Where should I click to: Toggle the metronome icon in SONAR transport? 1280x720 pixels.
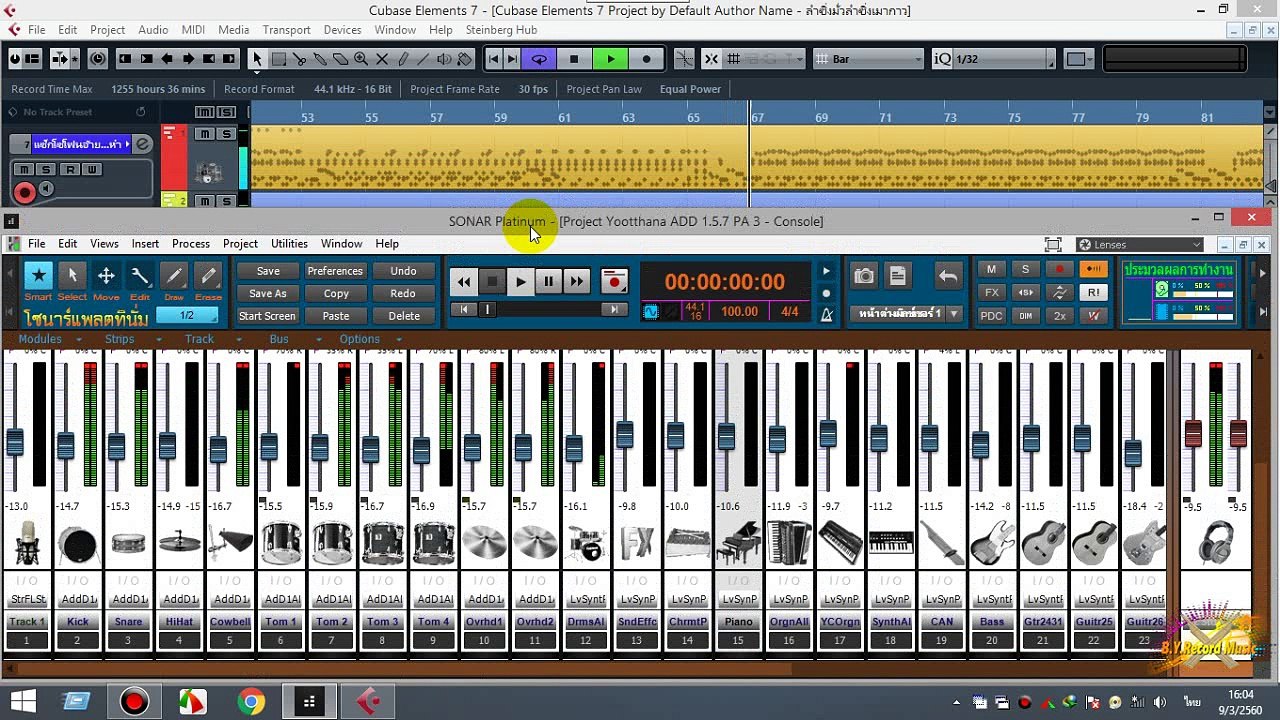click(x=827, y=314)
